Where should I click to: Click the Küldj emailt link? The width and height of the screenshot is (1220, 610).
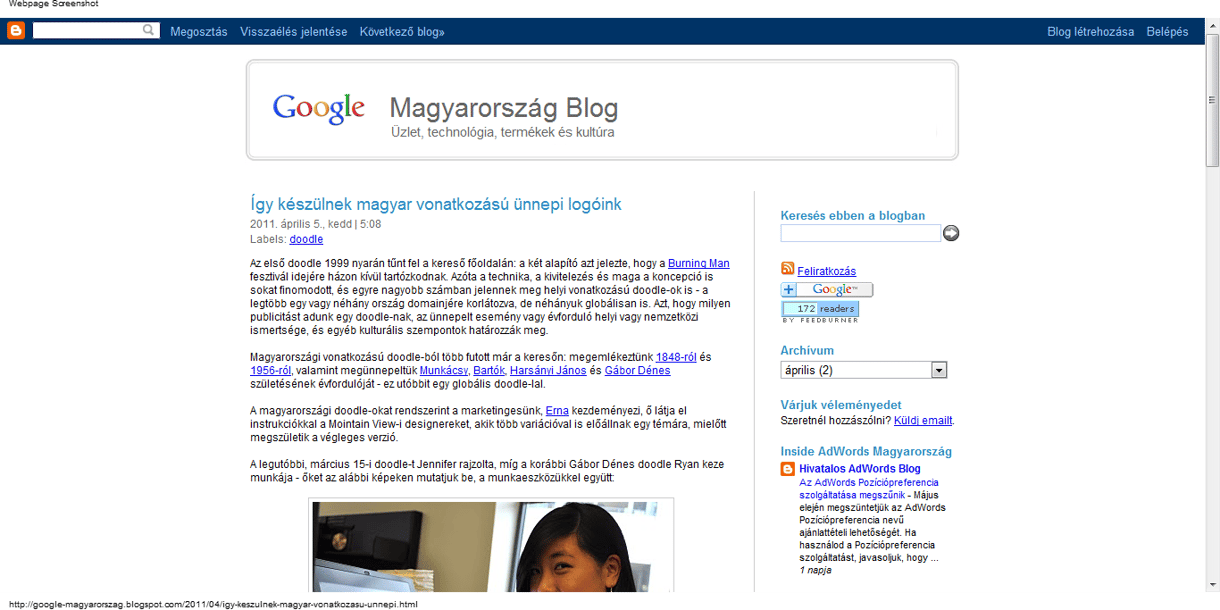[922, 420]
